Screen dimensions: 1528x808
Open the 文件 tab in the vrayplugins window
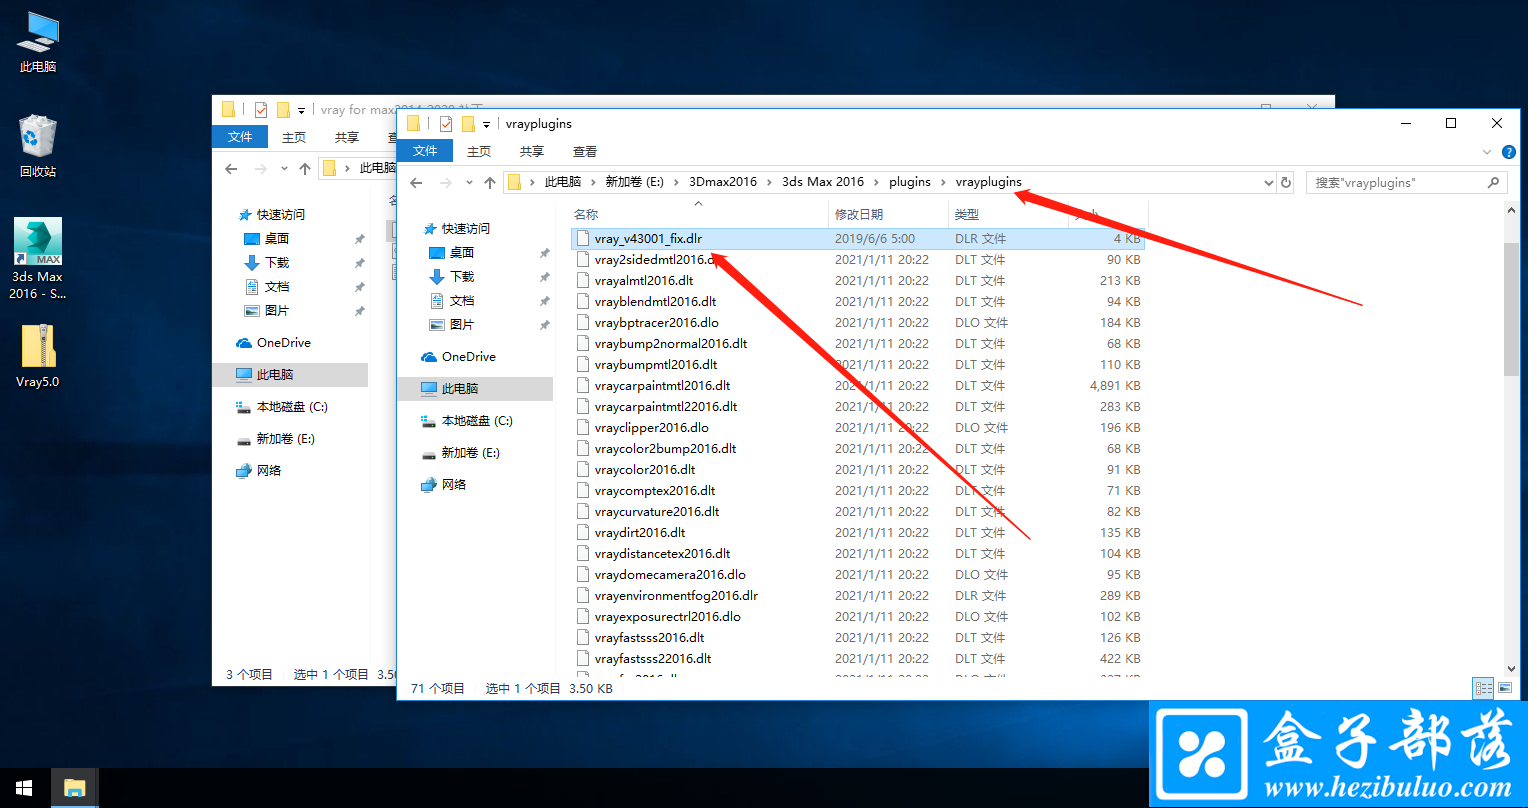[x=425, y=151]
